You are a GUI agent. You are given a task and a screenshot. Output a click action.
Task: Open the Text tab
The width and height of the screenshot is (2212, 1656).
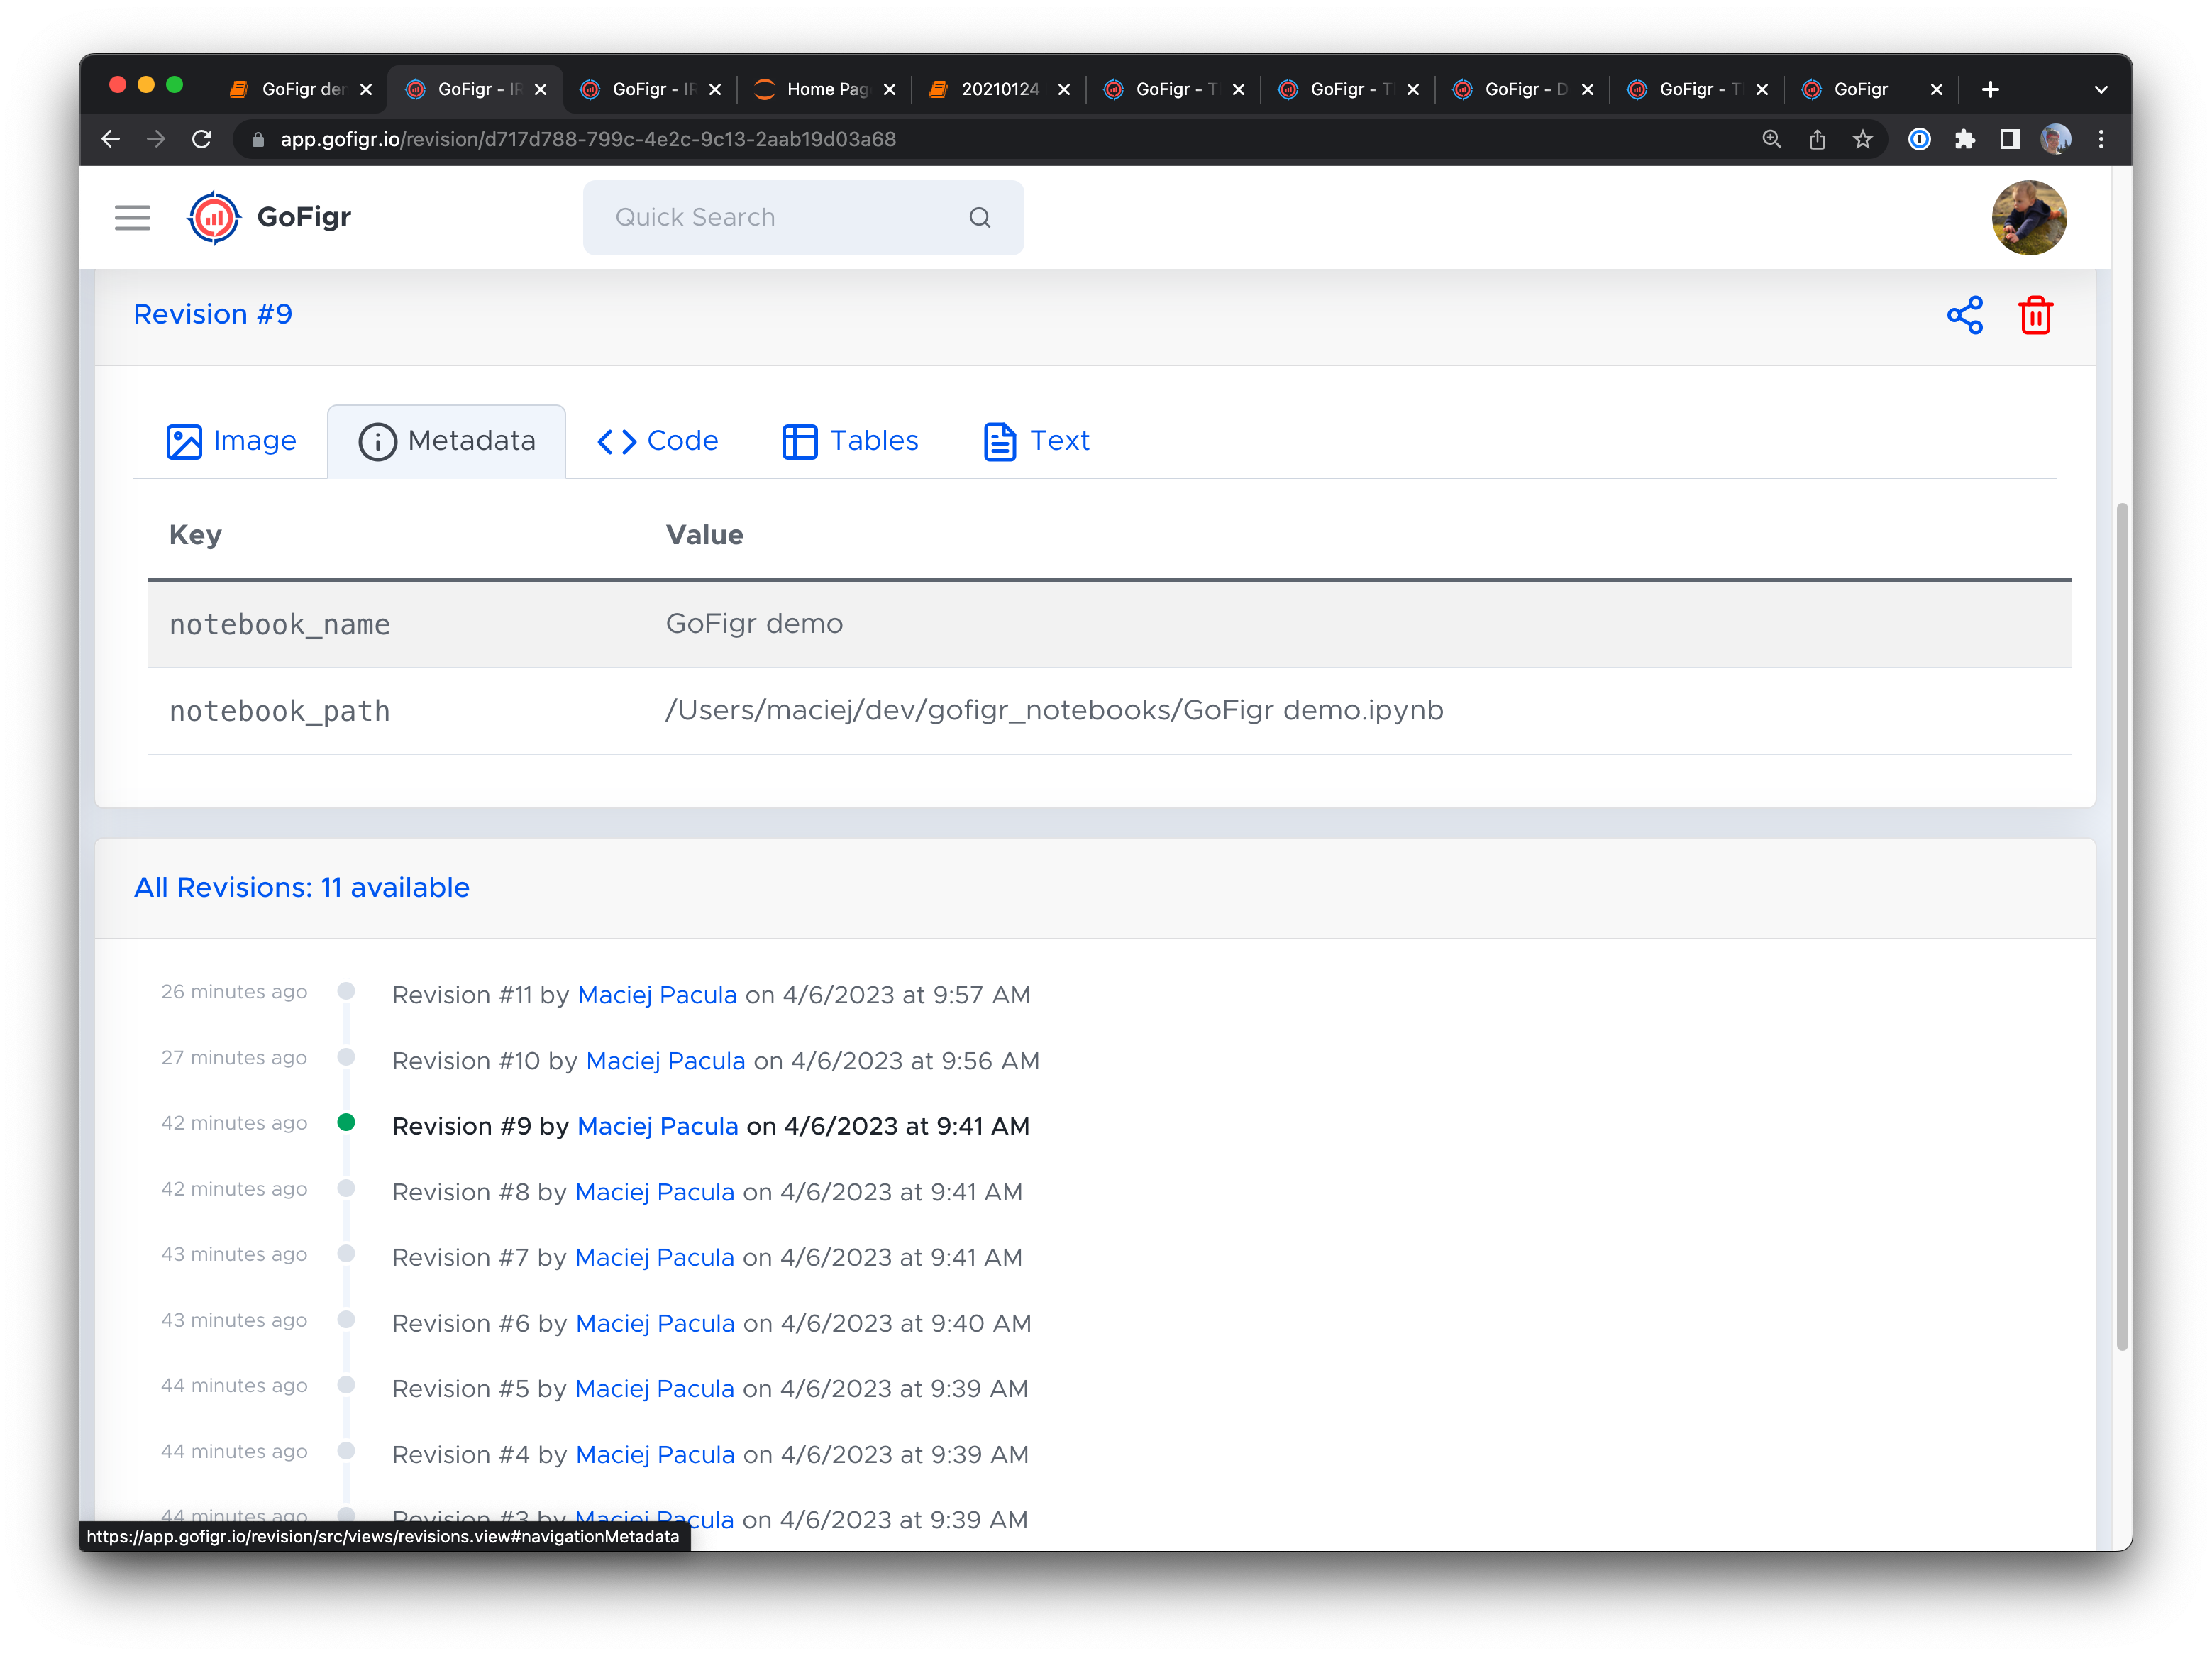tap(1036, 440)
